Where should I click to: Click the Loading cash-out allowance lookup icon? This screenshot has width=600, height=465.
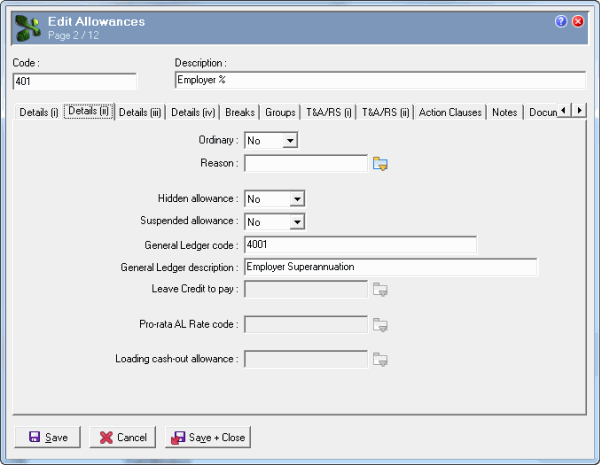coord(380,360)
